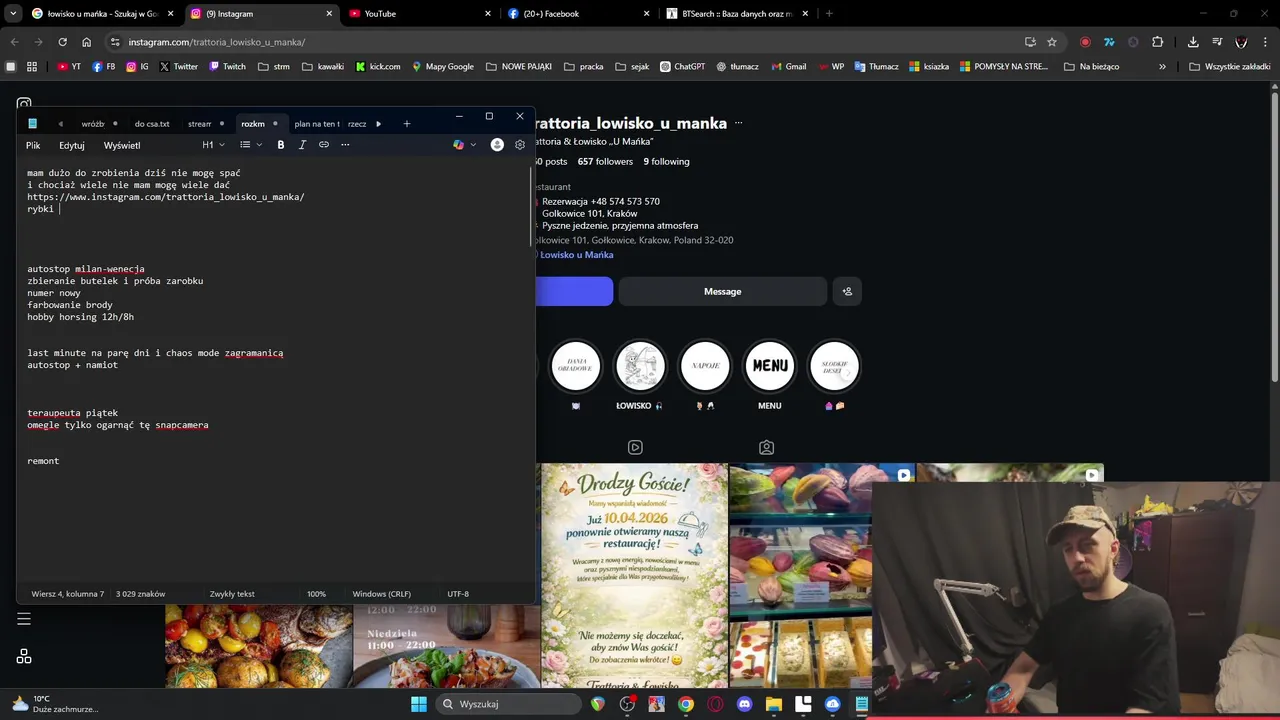1280x720 pixels.
Task: Insert a link using Notepad's link icon
Action: coord(324,145)
